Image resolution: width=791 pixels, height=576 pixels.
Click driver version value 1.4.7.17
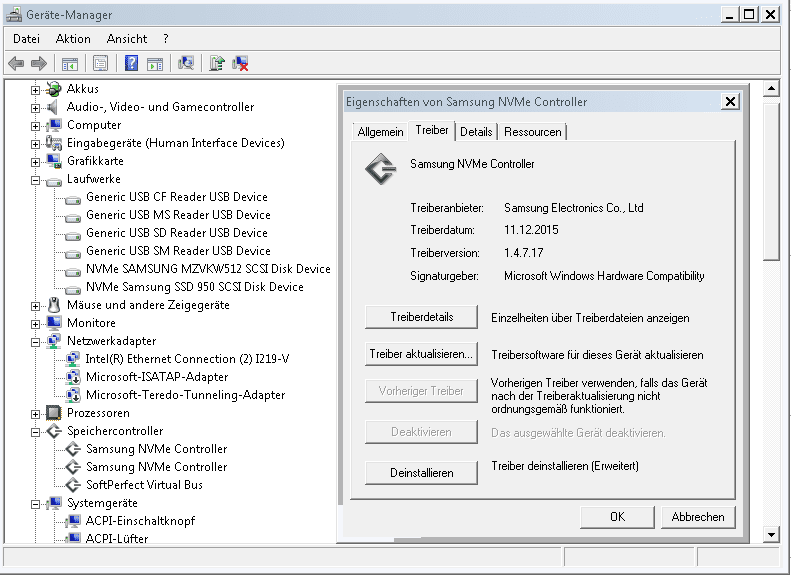click(x=524, y=253)
